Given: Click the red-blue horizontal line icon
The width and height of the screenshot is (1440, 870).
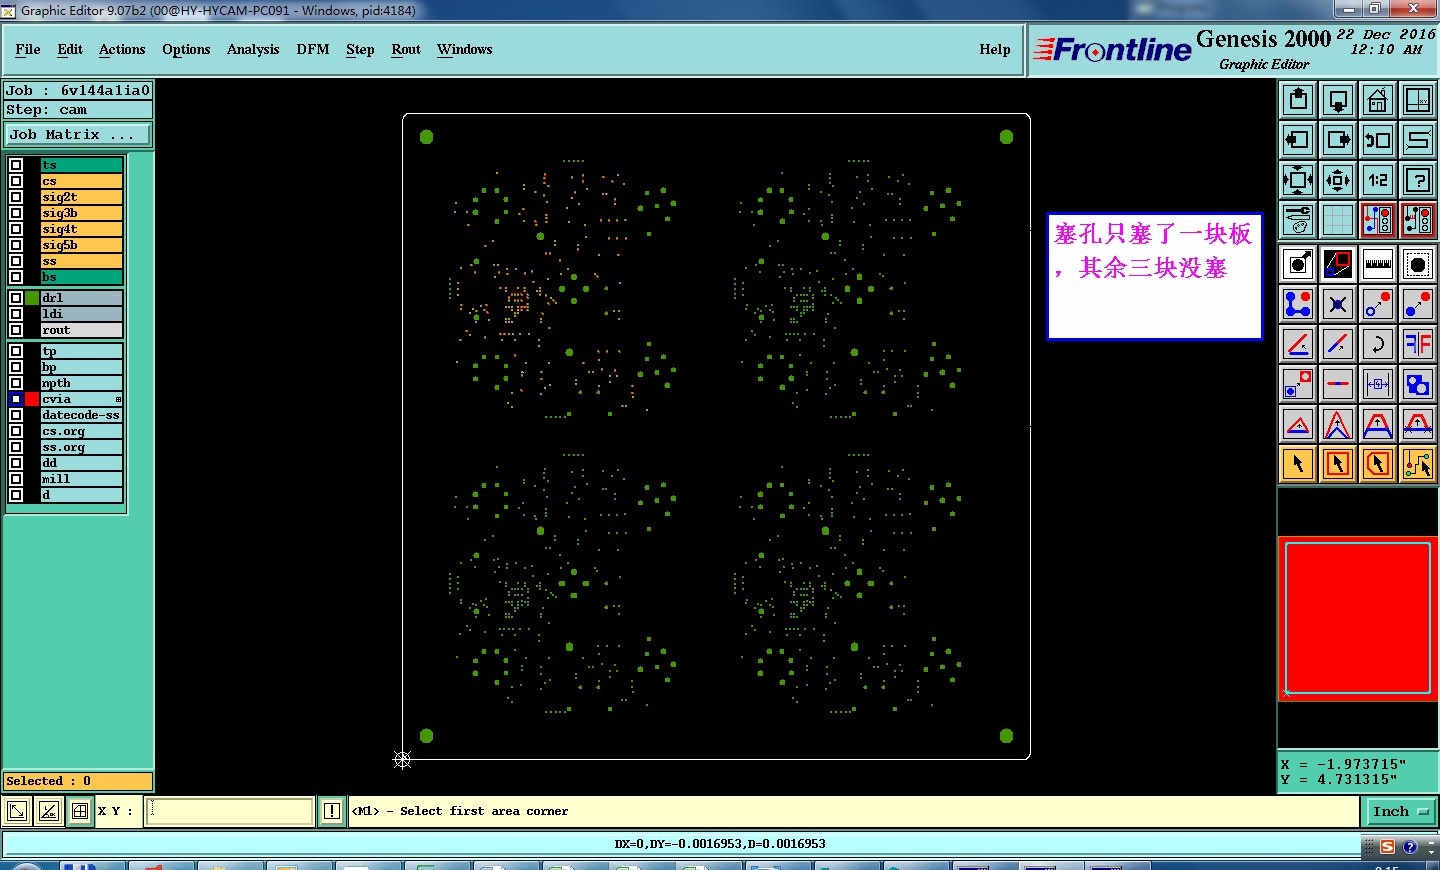Looking at the screenshot, I should click(x=1338, y=384).
